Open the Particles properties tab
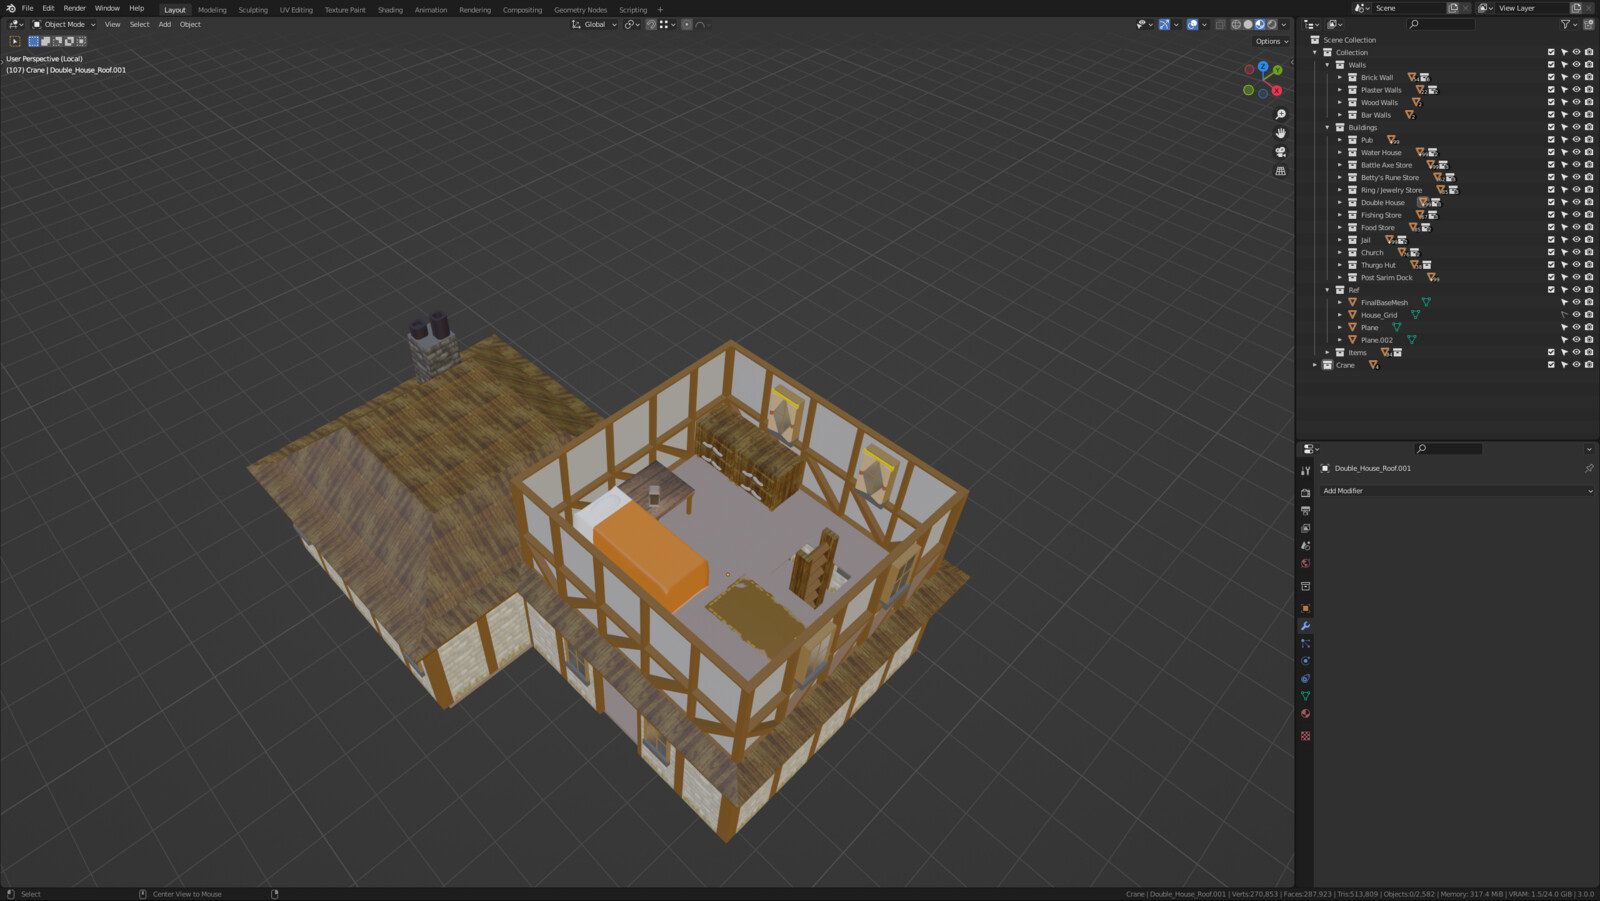The height and width of the screenshot is (901, 1600). (1305, 643)
